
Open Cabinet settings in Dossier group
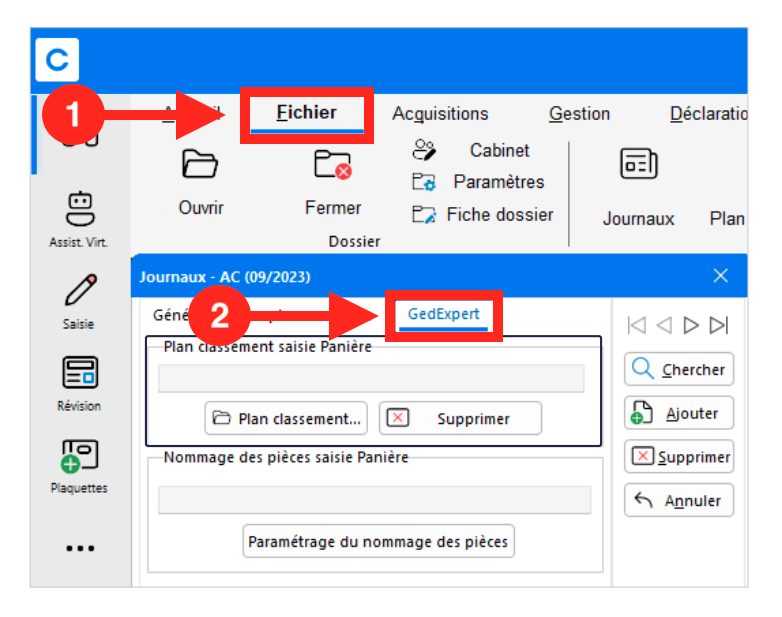point(471,150)
